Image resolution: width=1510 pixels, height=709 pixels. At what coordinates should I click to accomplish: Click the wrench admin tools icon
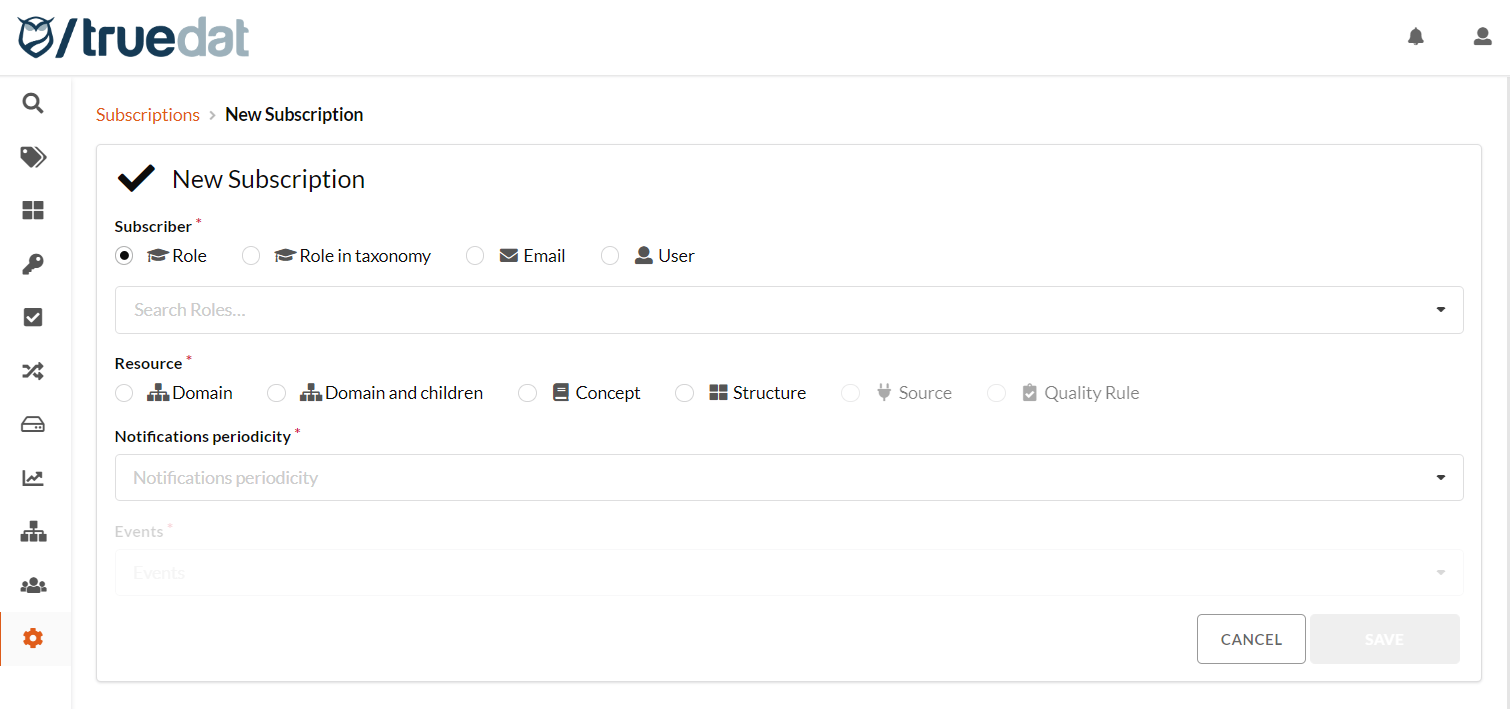click(x=32, y=263)
